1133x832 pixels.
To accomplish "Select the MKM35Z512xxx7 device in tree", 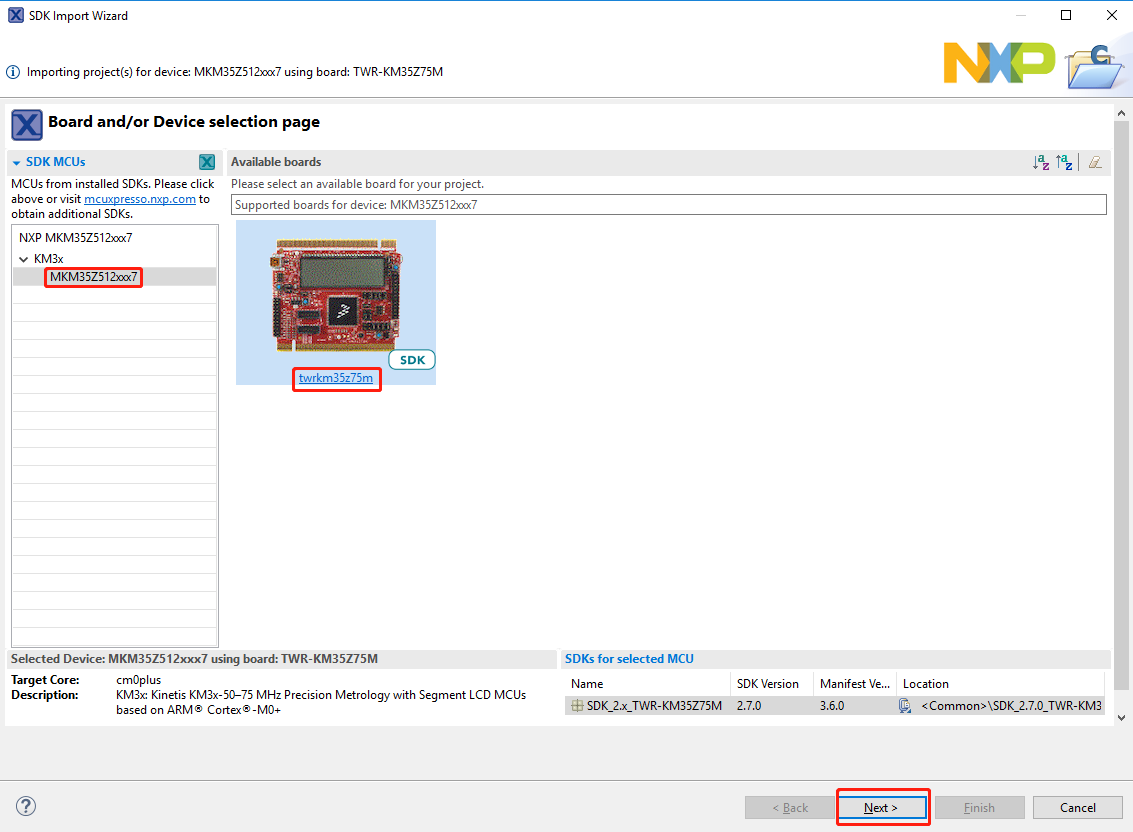I will [94, 277].
